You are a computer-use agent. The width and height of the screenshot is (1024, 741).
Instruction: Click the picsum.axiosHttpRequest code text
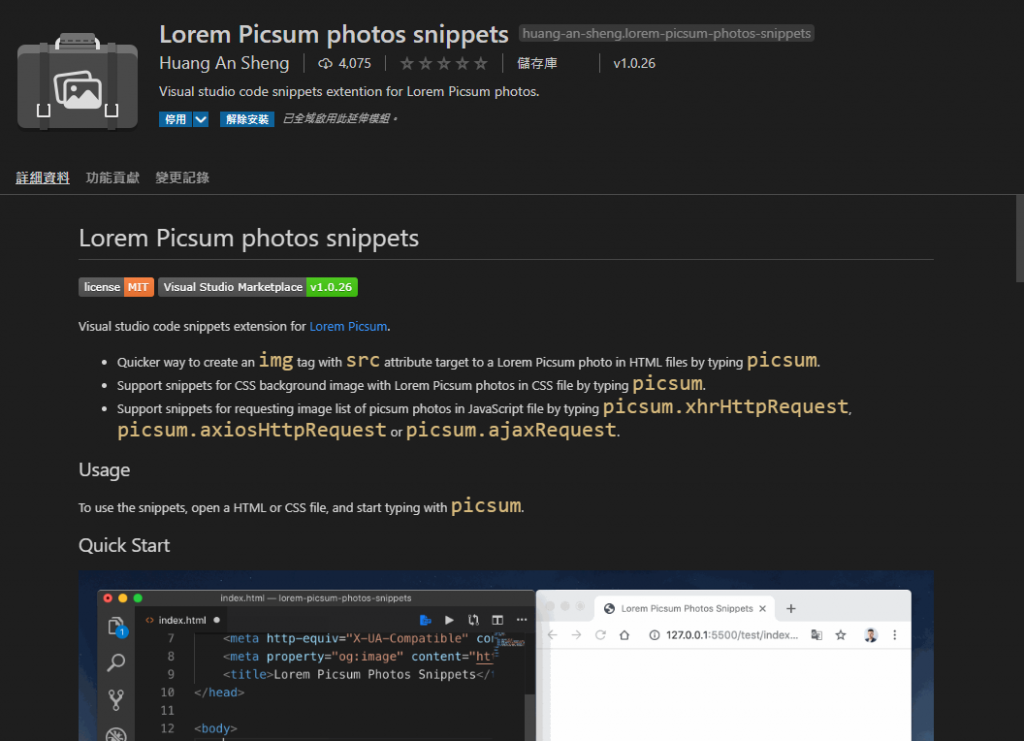click(252, 430)
